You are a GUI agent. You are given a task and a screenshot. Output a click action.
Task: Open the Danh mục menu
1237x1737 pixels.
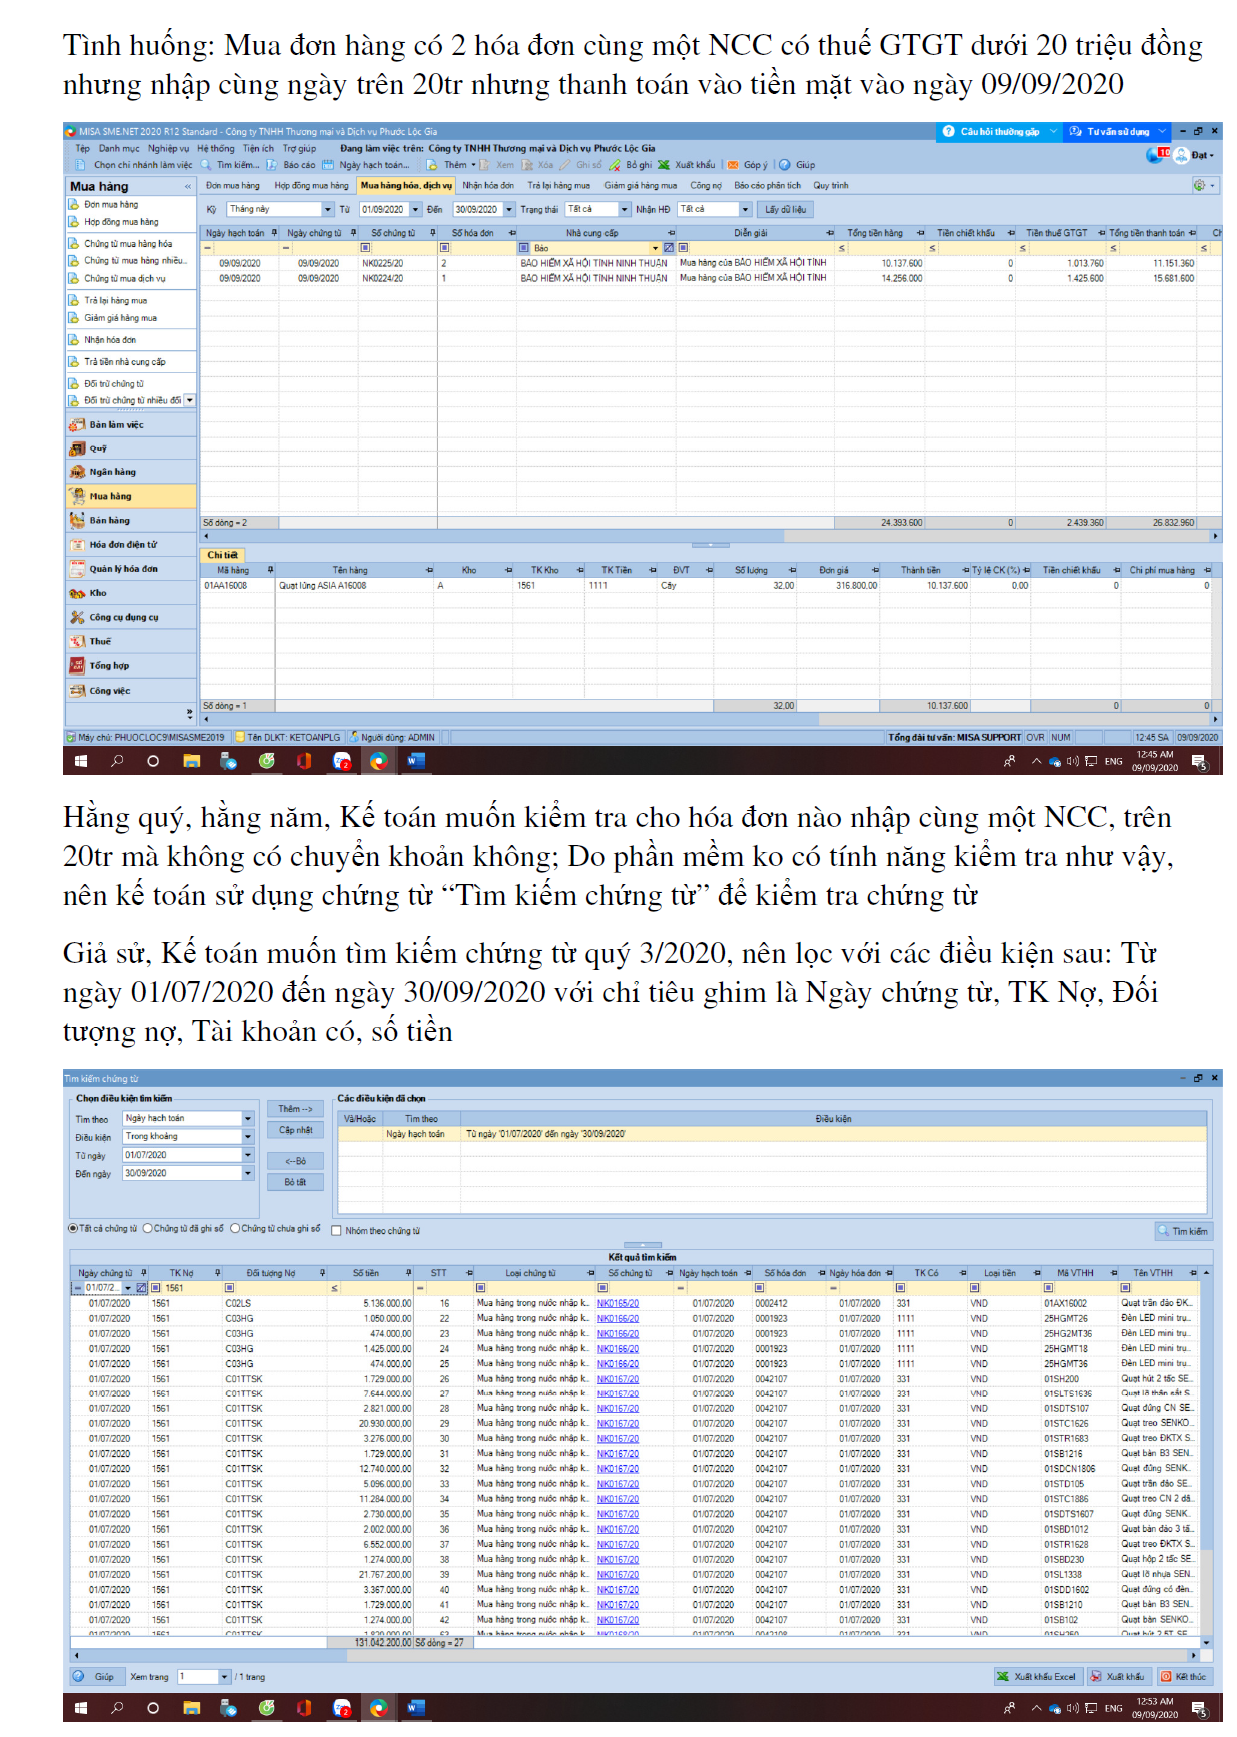tap(119, 148)
